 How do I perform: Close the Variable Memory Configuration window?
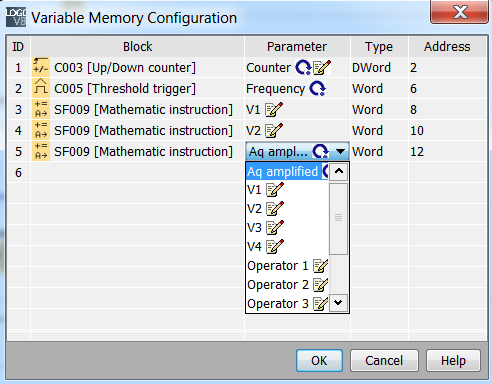coord(460,12)
